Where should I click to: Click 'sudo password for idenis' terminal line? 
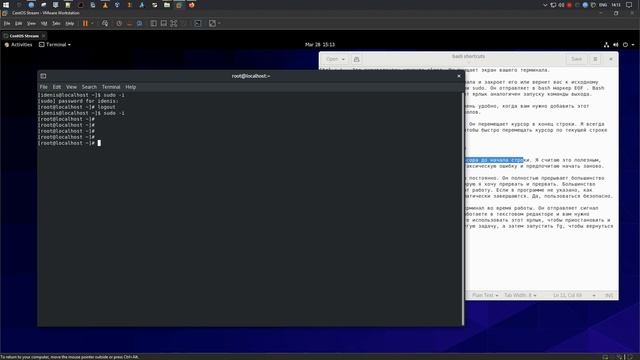(x=78, y=101)
